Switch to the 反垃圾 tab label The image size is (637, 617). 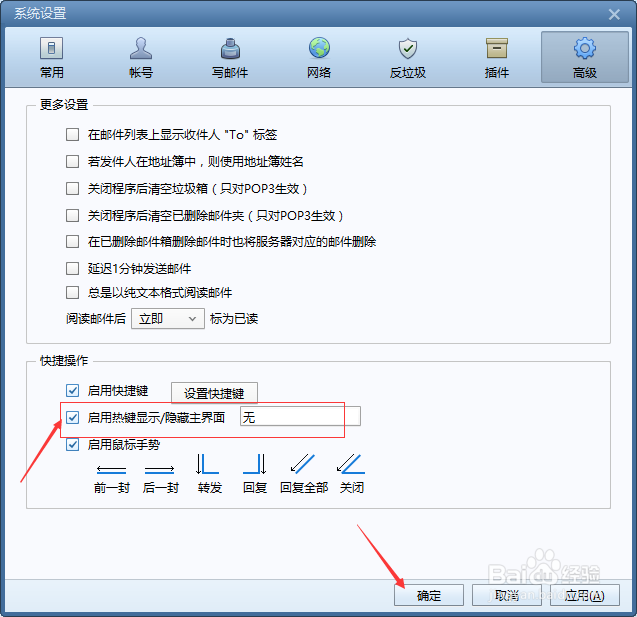click(408, 73)
